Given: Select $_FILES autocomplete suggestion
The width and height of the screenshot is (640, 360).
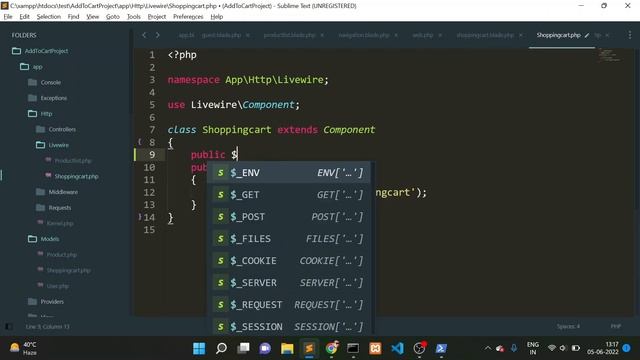Looking at the screenshot, I should click(x=288, y=239).
